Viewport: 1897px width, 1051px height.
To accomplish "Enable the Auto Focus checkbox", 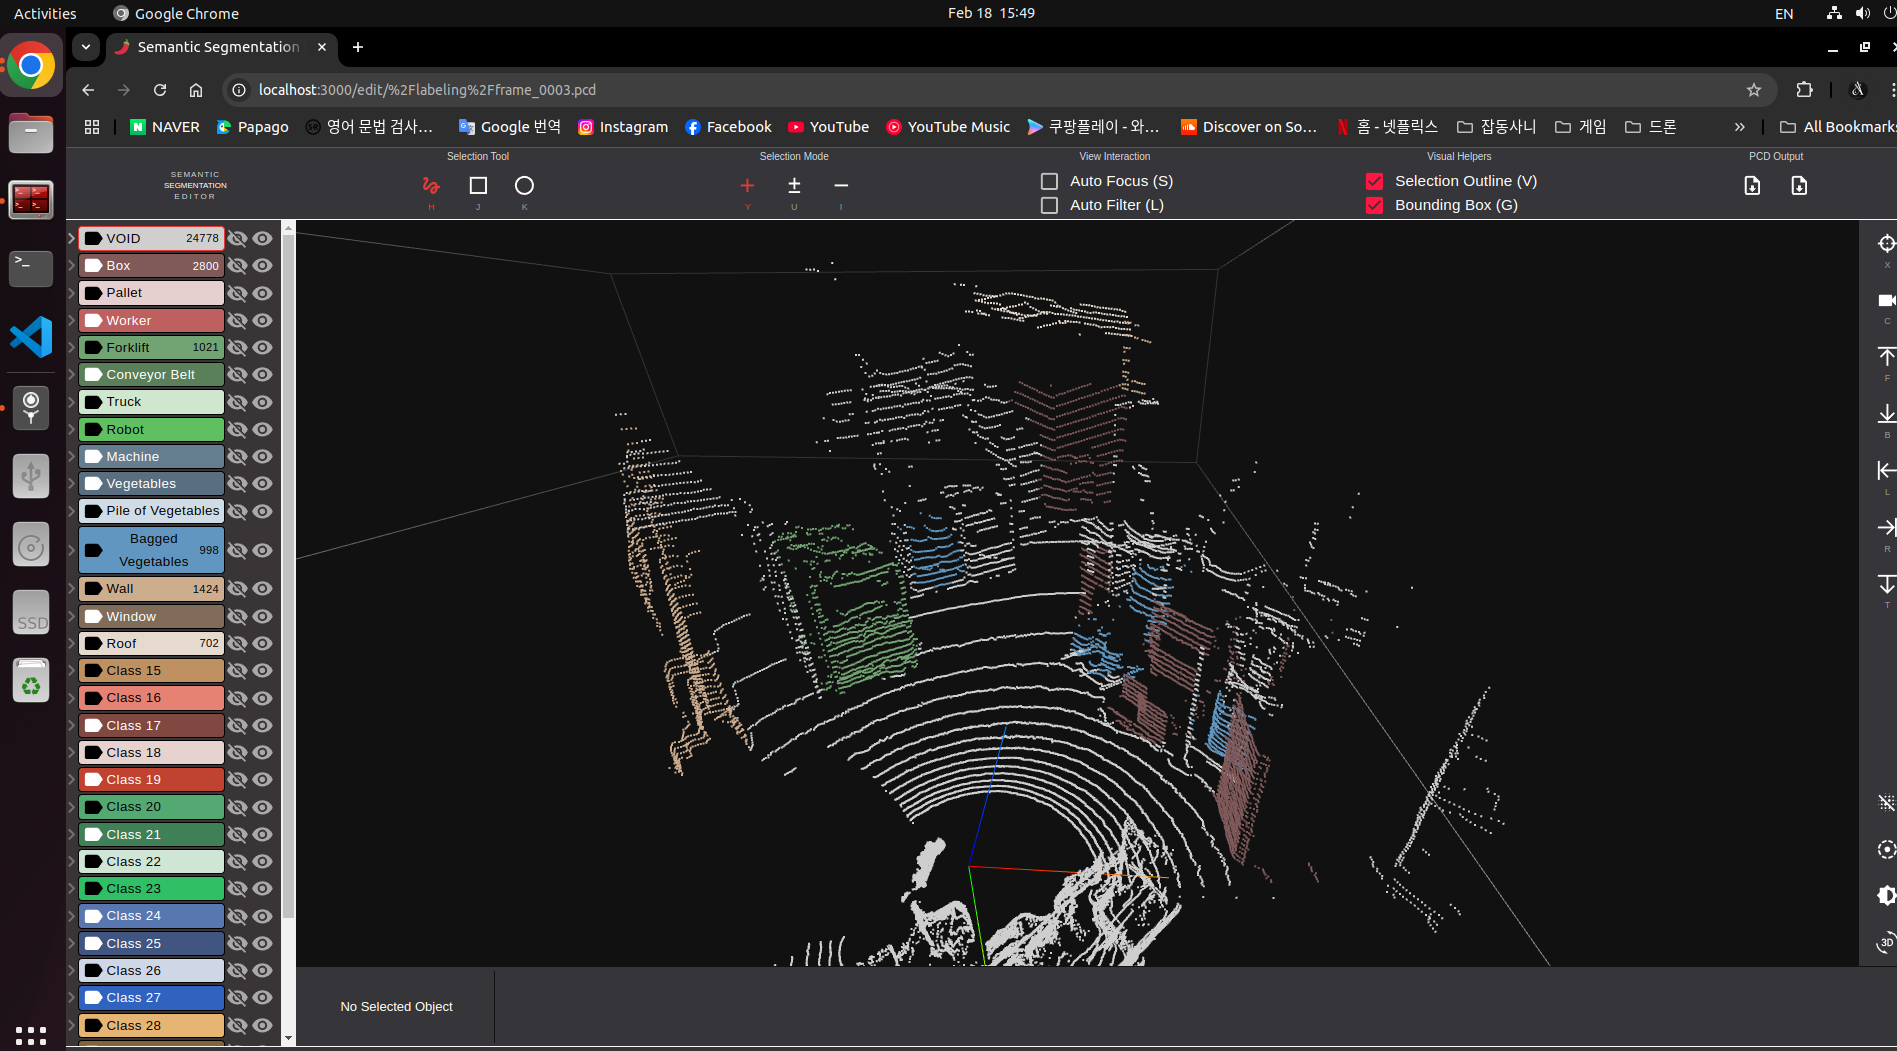I will click(1049, 181).
